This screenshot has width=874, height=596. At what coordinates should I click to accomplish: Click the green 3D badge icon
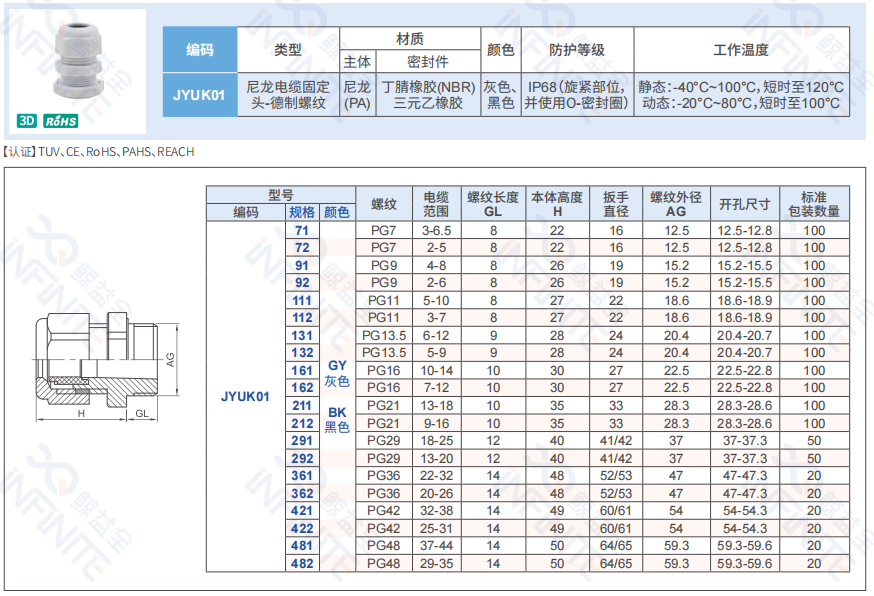coord(27,121)
